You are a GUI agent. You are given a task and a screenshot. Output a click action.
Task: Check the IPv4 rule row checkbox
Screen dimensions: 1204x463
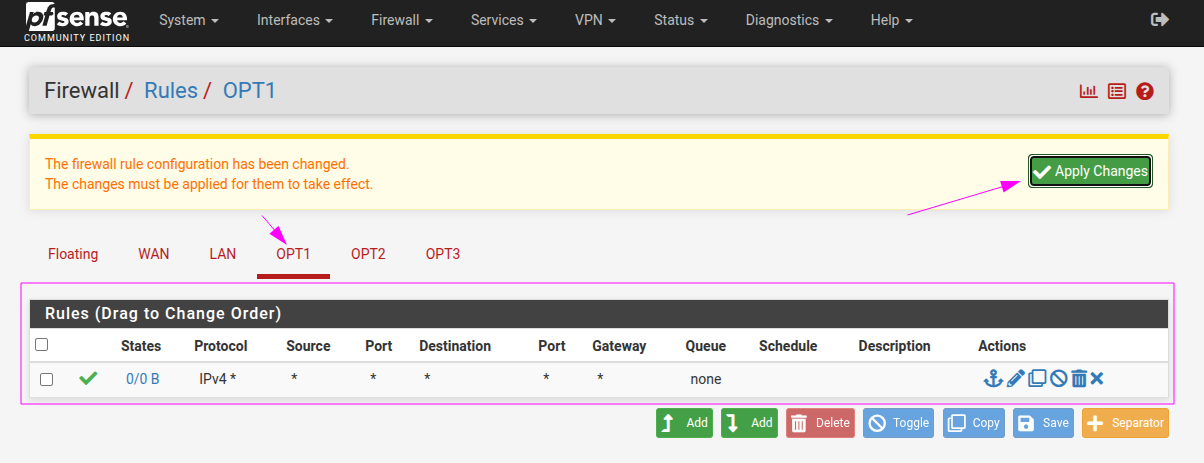point(46,379)
